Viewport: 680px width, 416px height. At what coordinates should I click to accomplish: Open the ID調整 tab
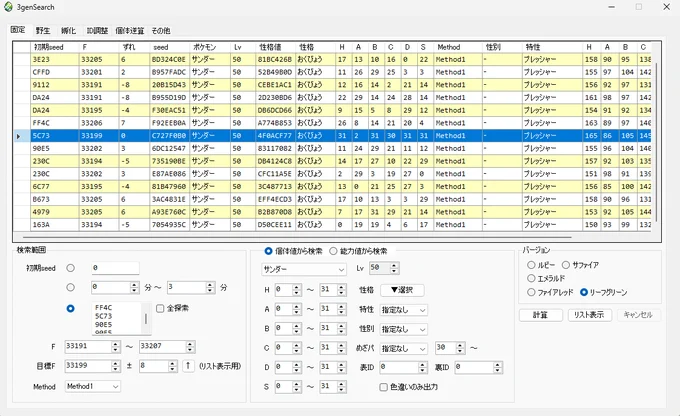click(97, 30)
